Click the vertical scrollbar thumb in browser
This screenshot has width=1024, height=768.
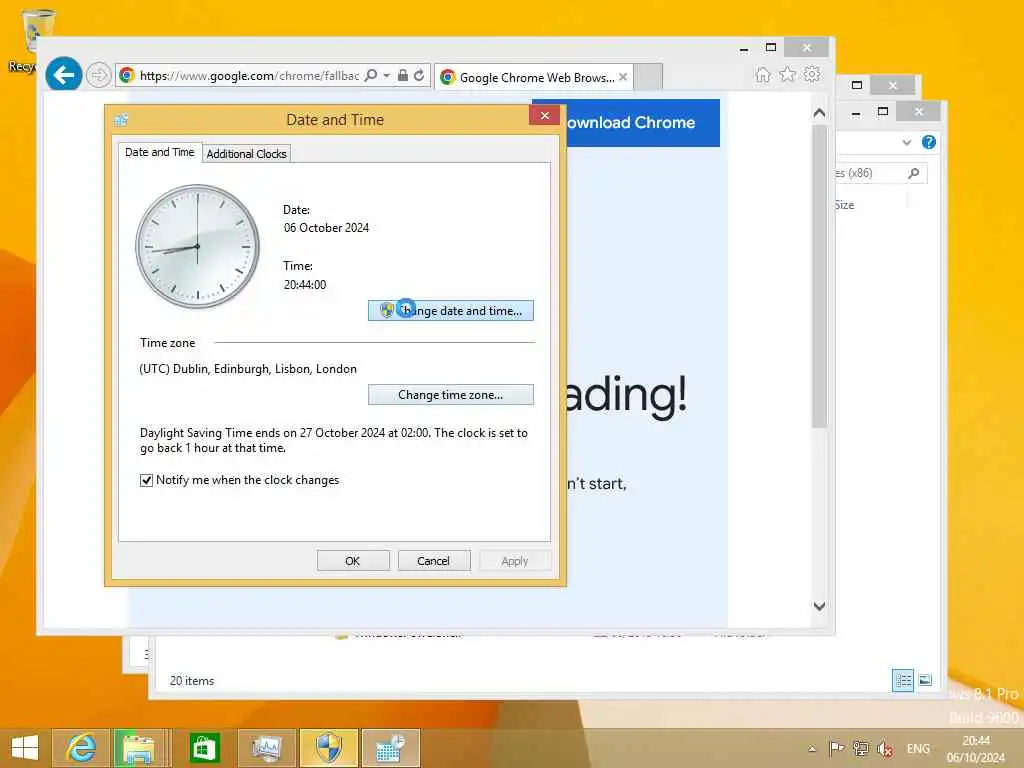pos(820,277)
